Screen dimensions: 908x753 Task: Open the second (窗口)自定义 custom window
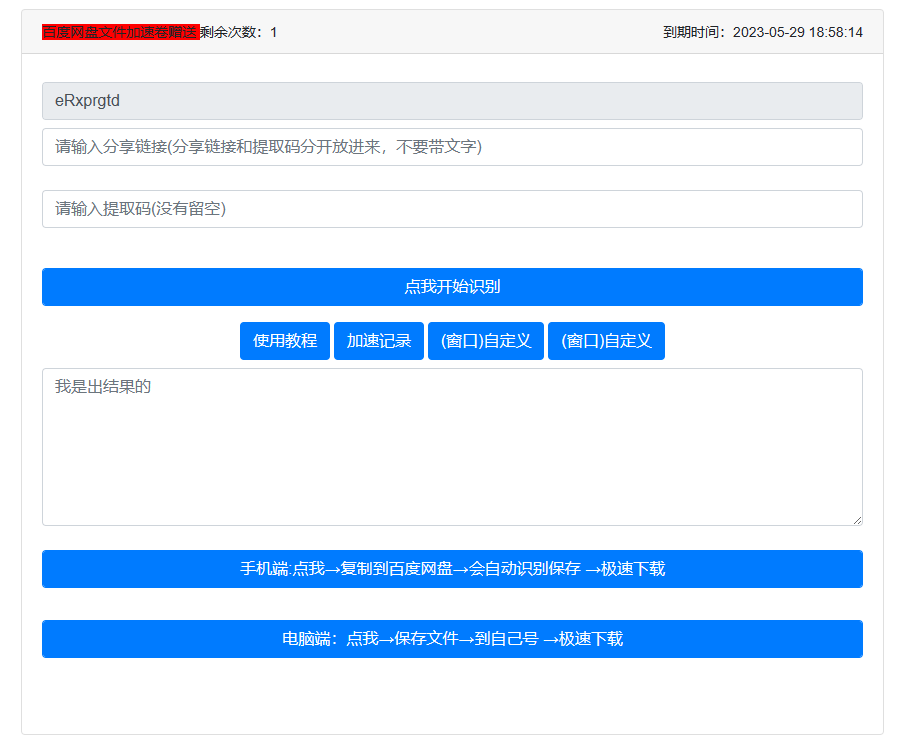click(x=606, y=341)
